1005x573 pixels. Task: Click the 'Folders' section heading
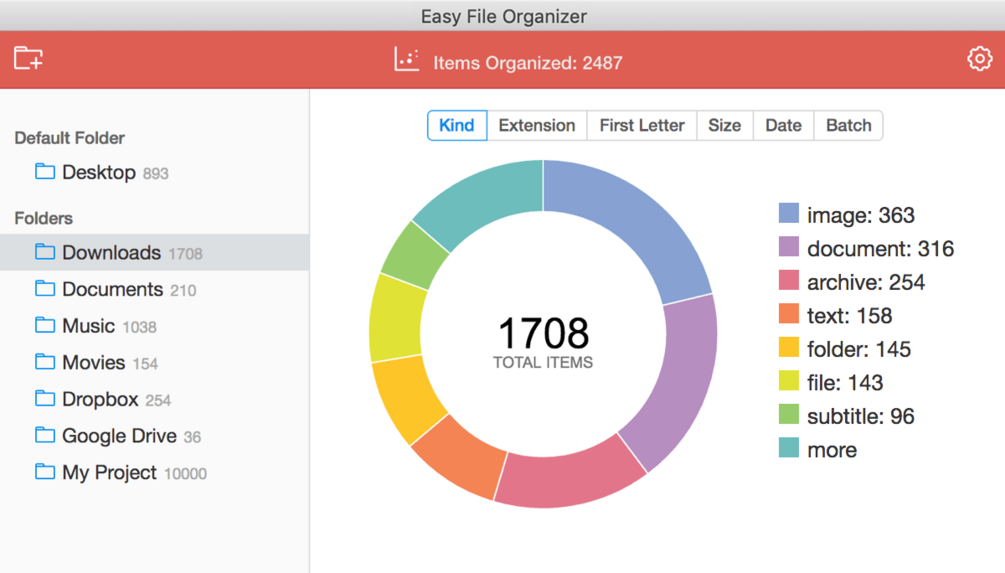click(x=43, y=218)
